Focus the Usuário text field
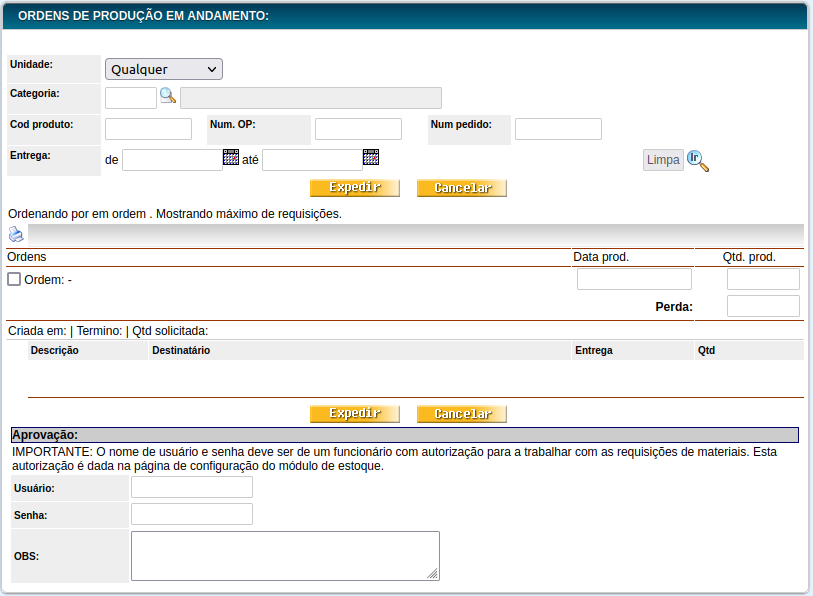The image size is (813, 596). pyautogui.click(x=192, y=487)
